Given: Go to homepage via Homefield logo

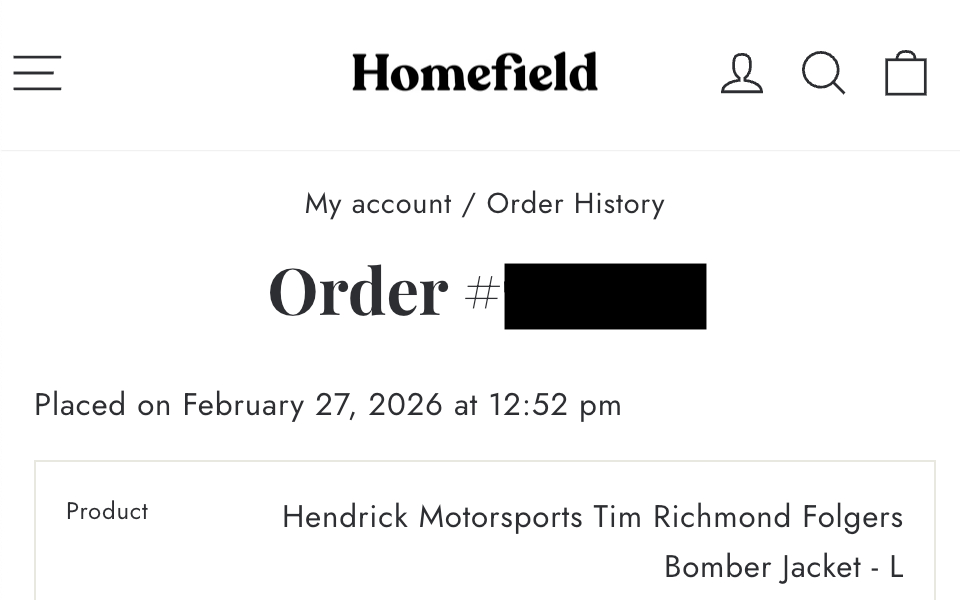Looking at the screenshot, I should click(x=474, y=73).
